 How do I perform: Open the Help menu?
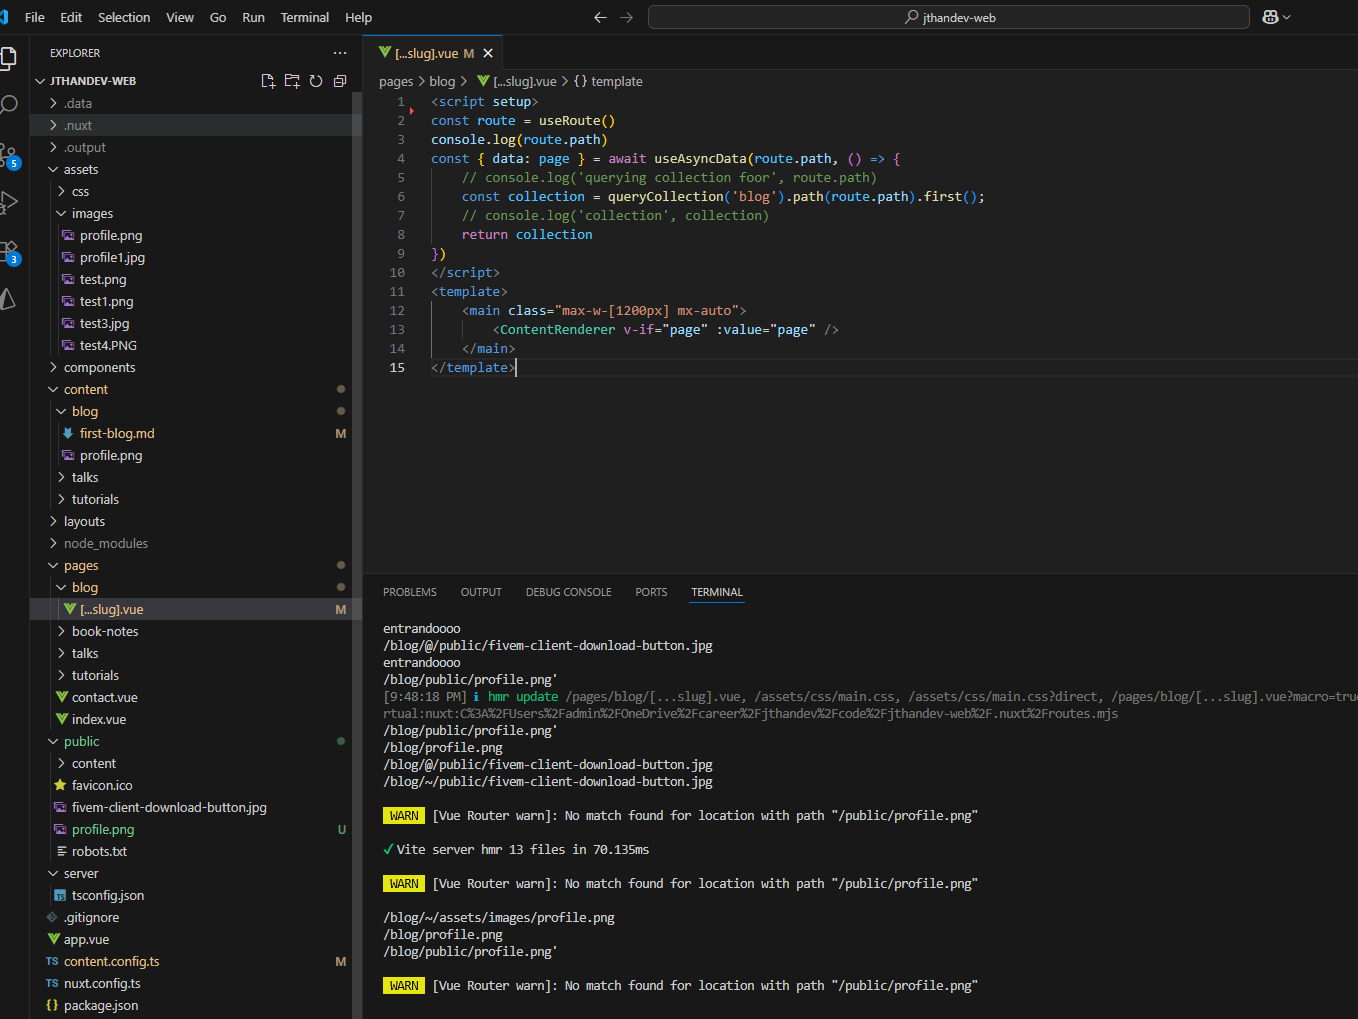coord(358,17)
